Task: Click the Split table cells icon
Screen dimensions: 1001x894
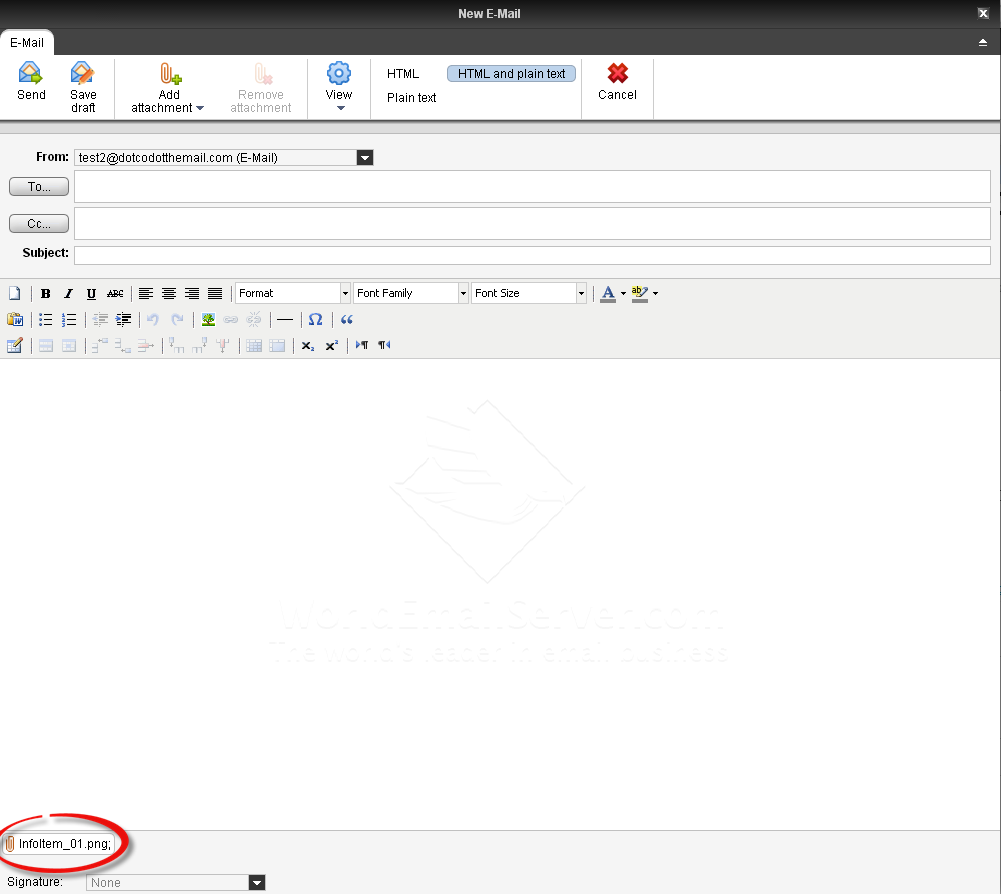Action: point(254,345)
